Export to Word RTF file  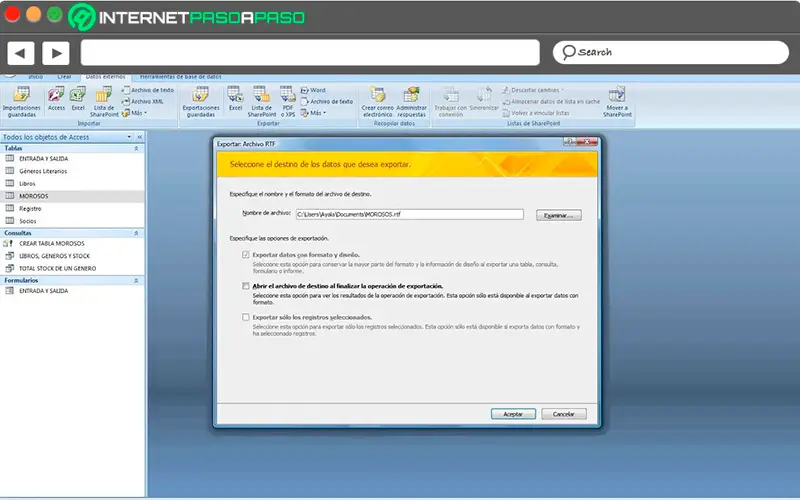(313, 90)
